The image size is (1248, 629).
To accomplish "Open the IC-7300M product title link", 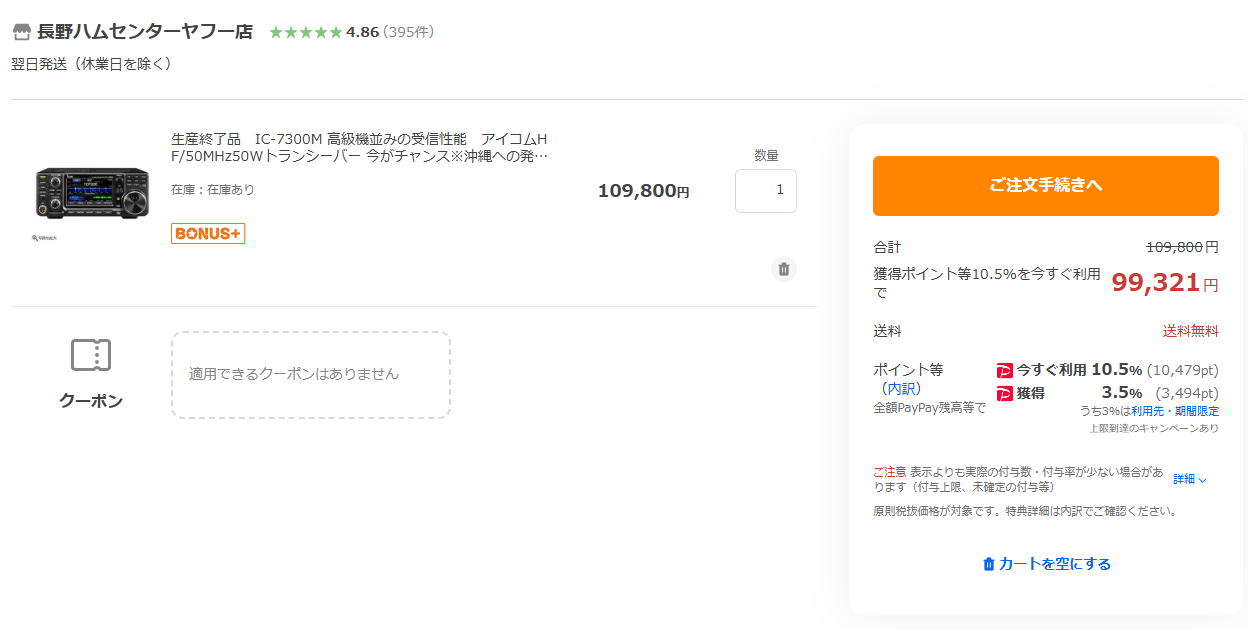I will pyautogui.click(x=359, y=147).
